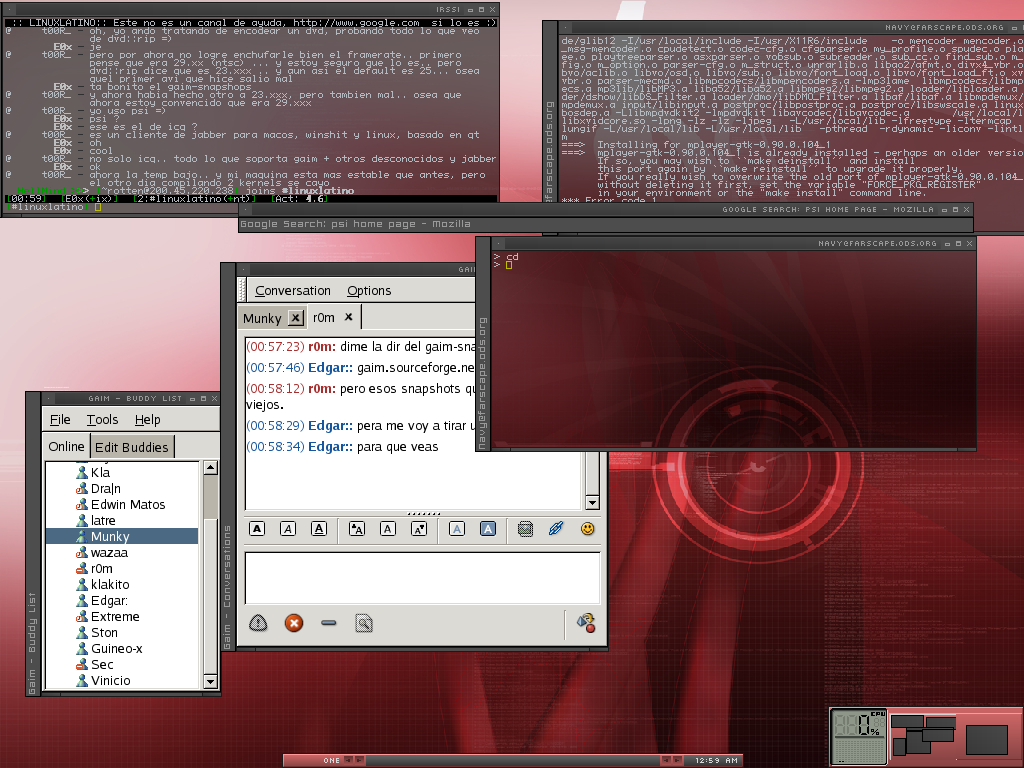The height and width of the screenshot is (768, 1024).
Task: Select buddy Ston
Action: tap(122, 632)
